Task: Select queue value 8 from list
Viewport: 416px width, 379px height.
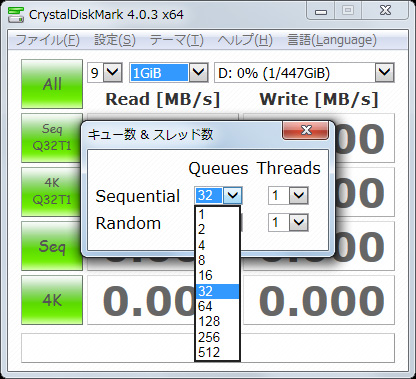Action: click(x=217, y=260)
